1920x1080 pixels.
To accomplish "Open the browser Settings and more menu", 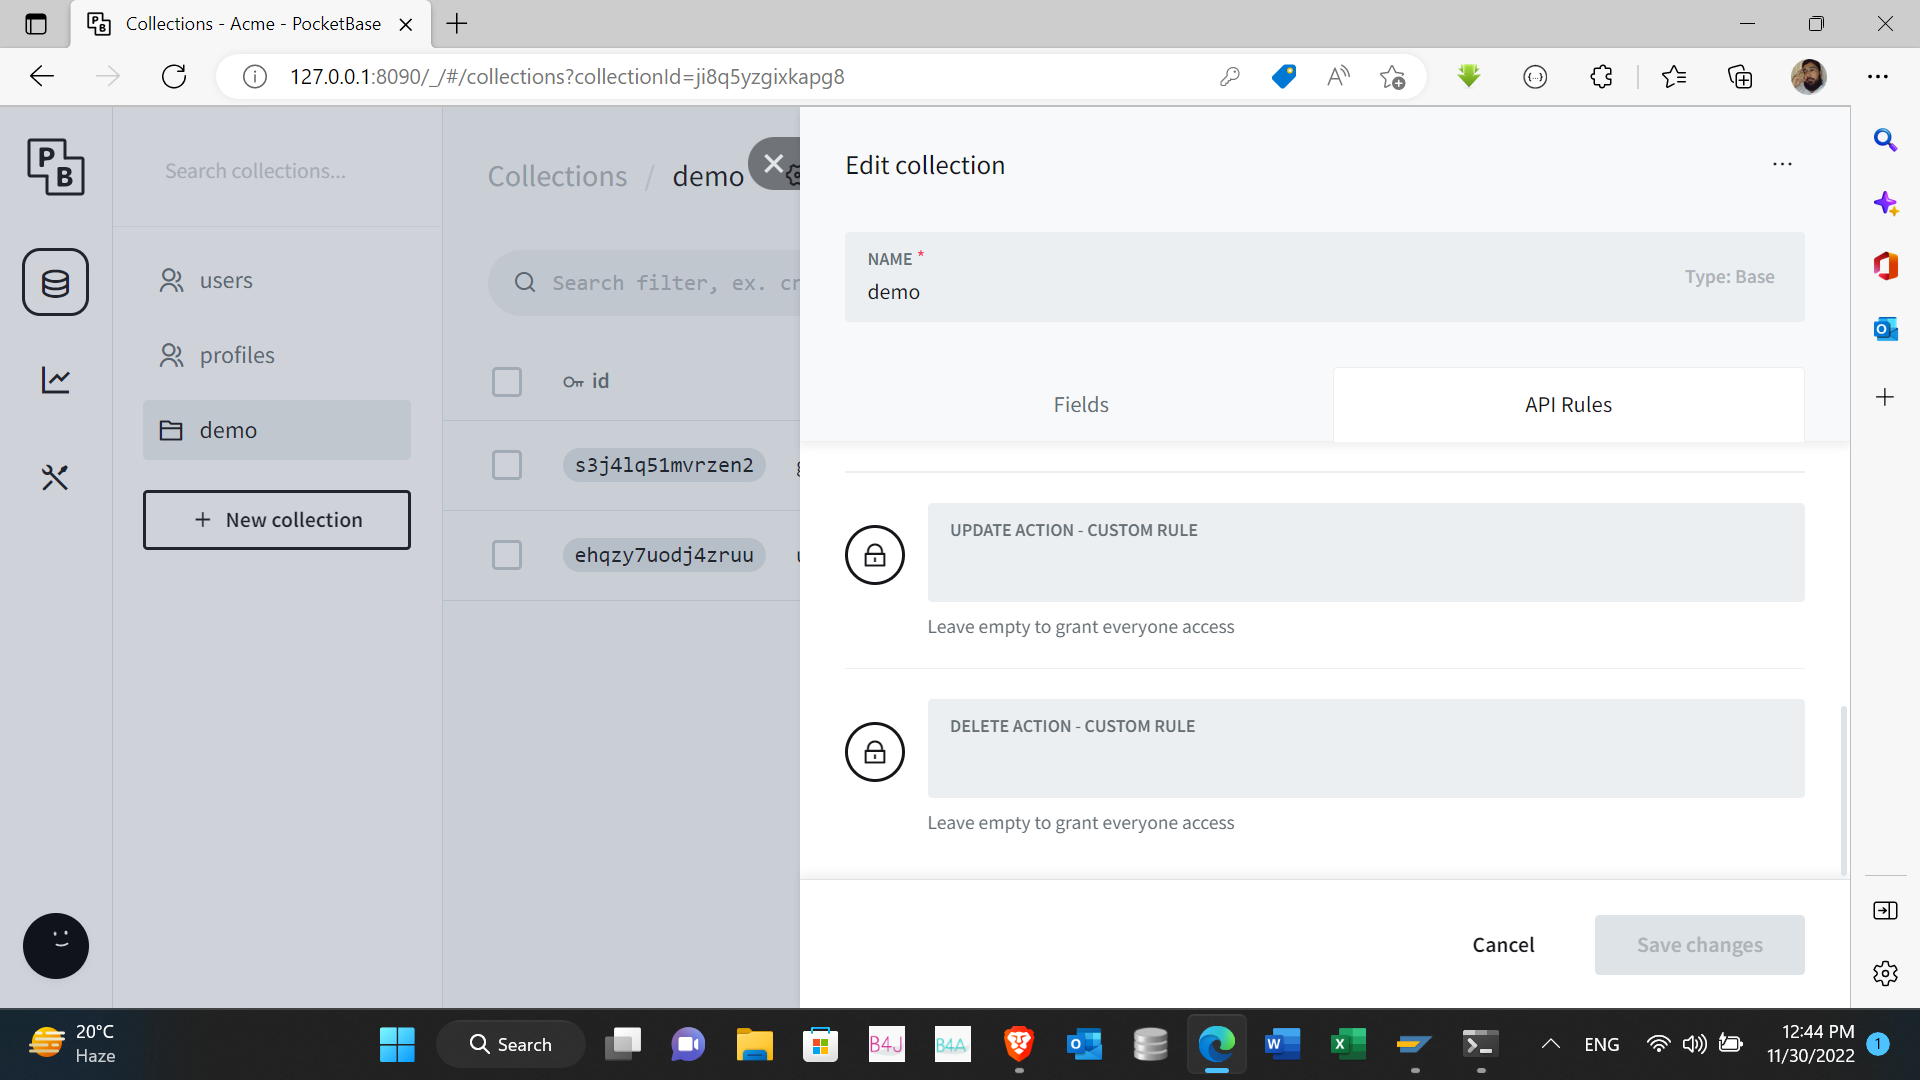I will point(1877,76).
